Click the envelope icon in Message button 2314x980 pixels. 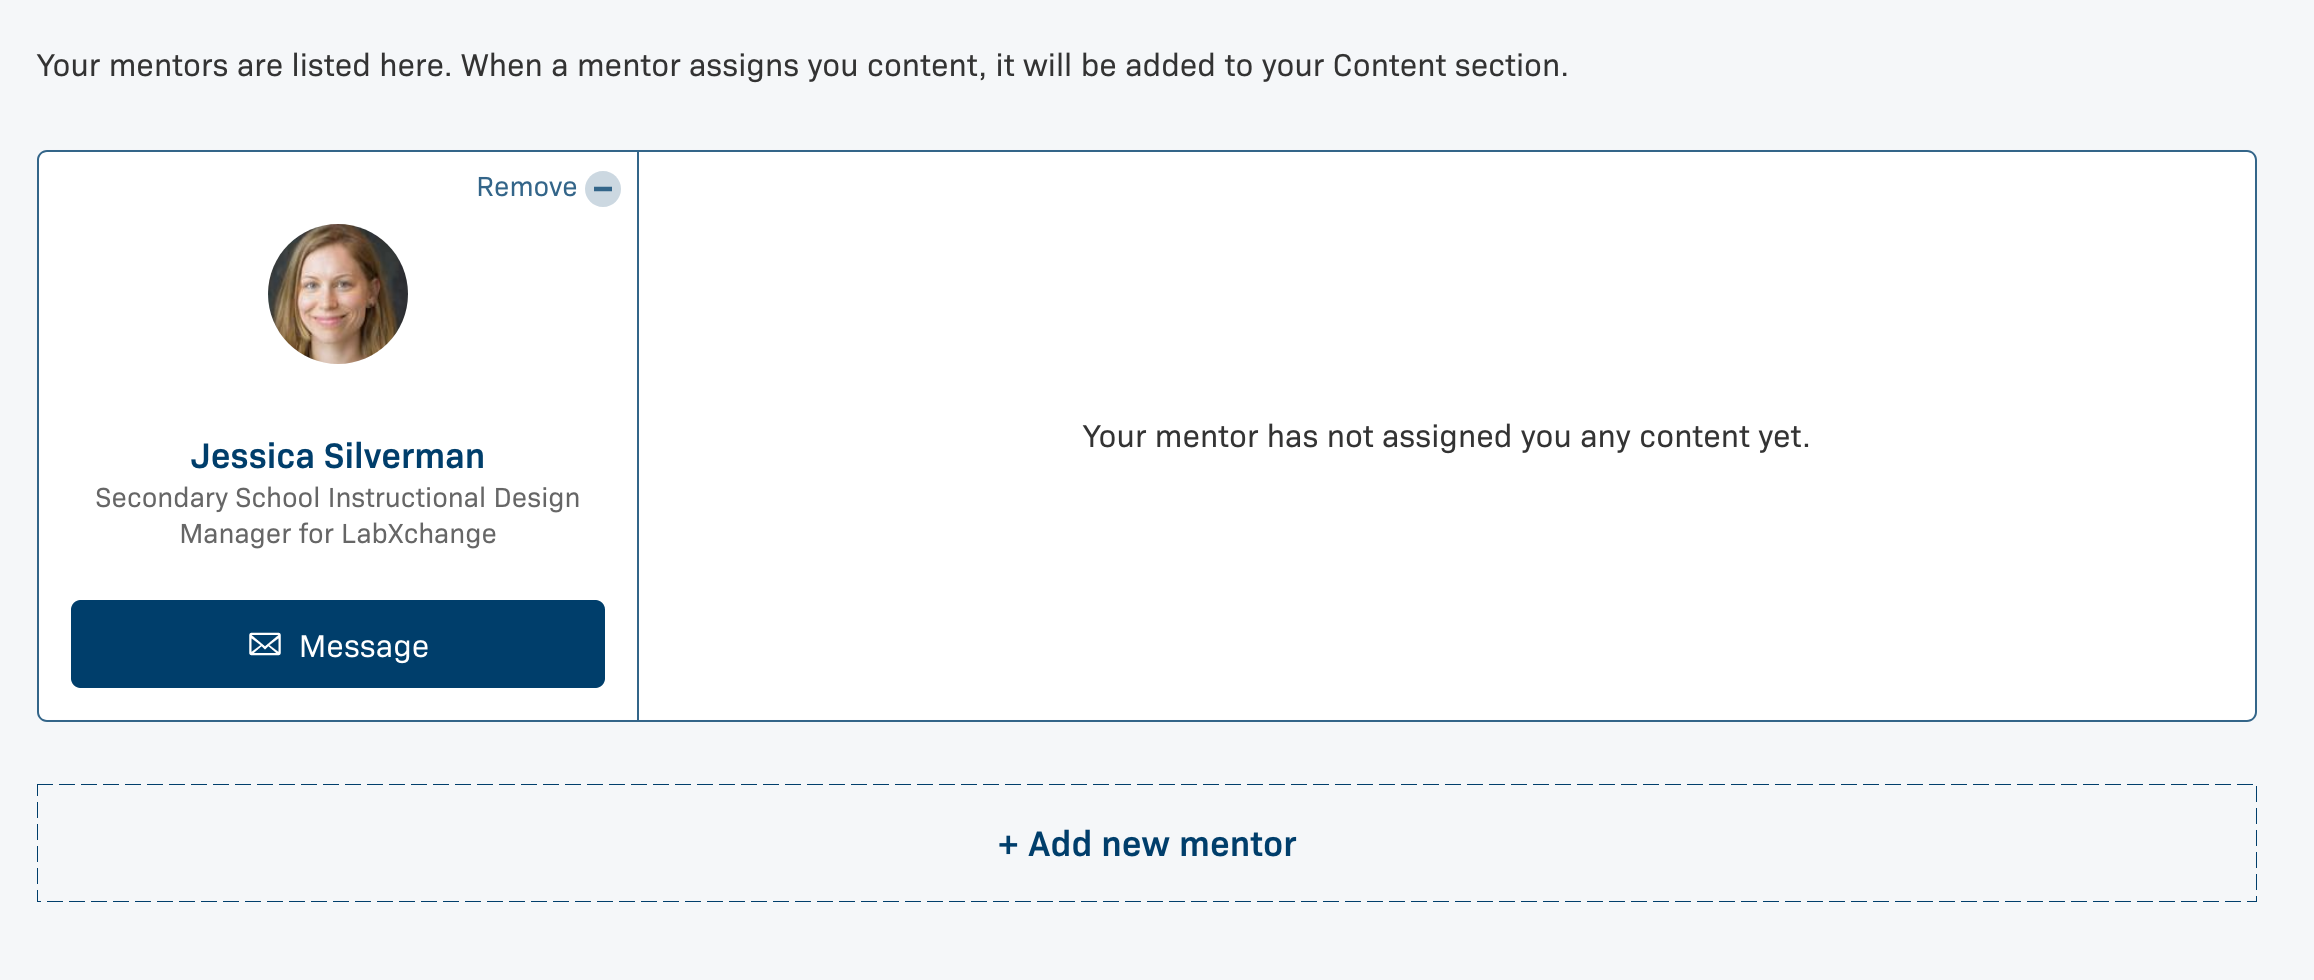[x=265, y=645]
